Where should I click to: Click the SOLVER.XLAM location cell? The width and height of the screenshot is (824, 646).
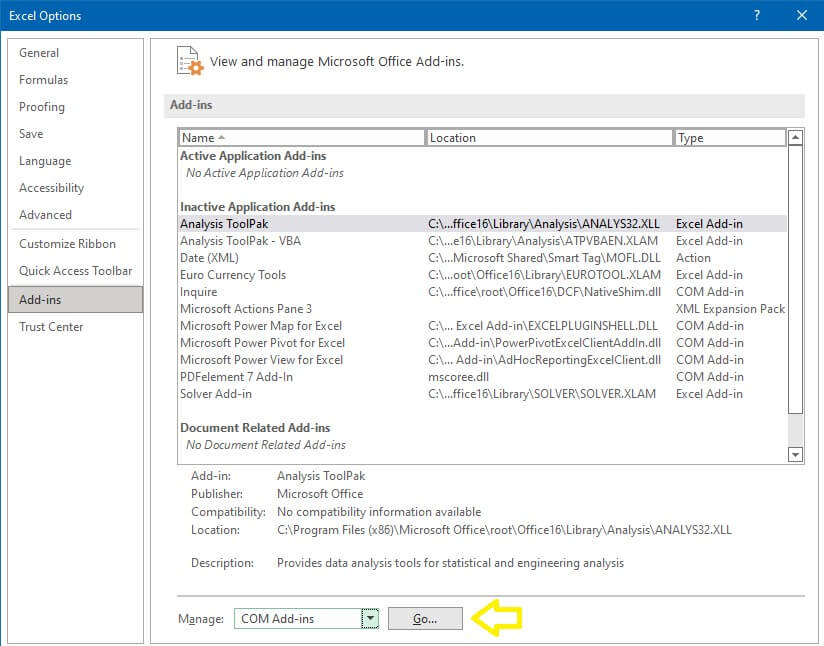pos(542,394)
